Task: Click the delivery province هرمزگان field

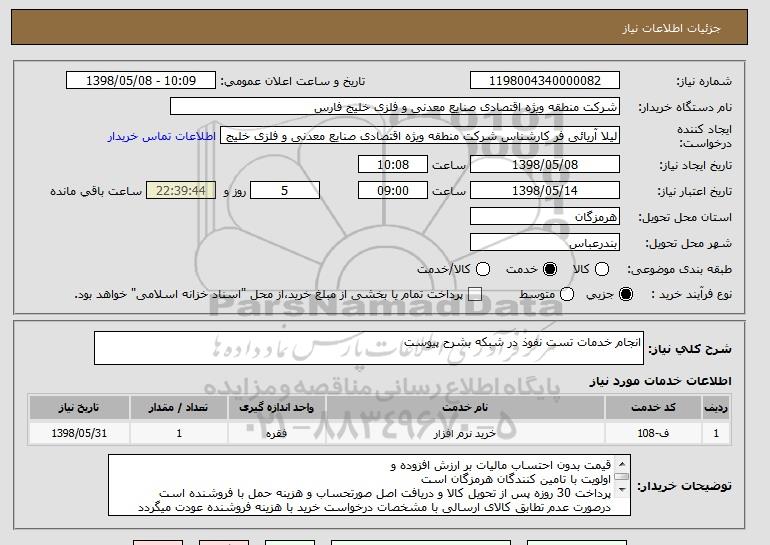Action: coord(545,217)
